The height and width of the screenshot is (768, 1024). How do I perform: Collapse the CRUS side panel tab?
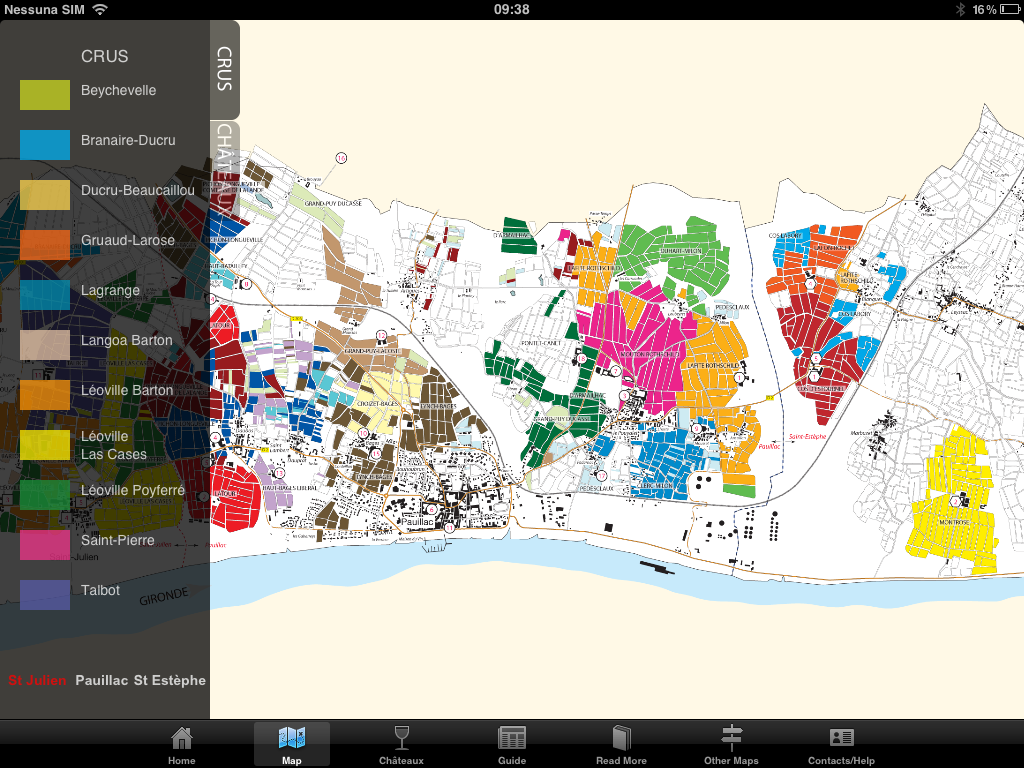tap(225, 70)
